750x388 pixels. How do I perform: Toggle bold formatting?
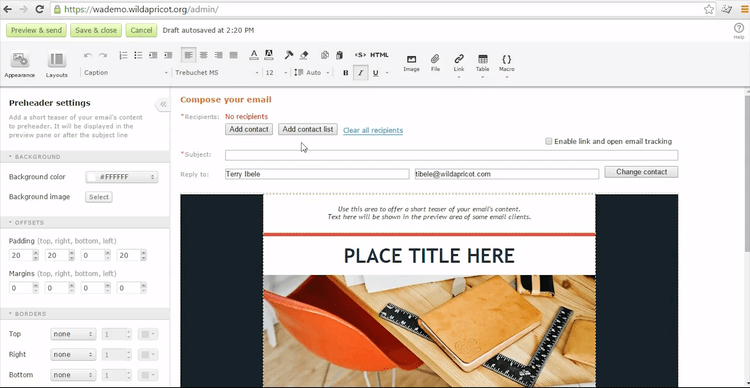(346, 73)
